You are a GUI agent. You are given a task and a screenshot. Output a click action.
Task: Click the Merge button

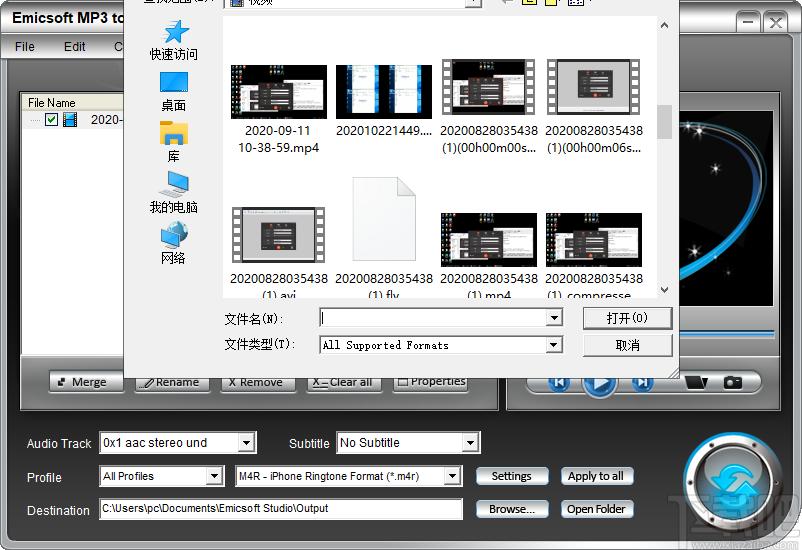86,382
